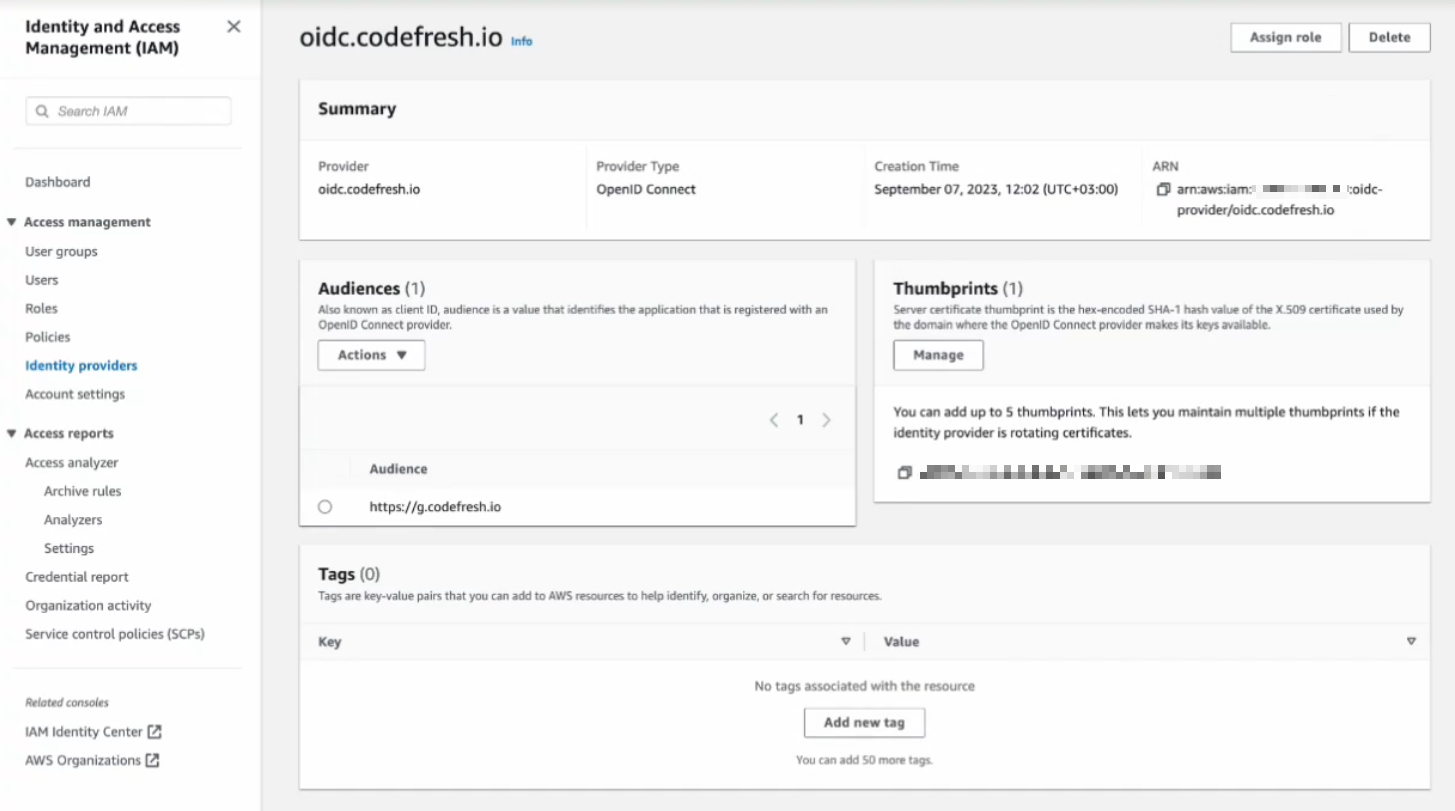Delete the oidc.codefresh.io provider
The height and width of the screenshot is (811, 1455).
click(1389, 37)
